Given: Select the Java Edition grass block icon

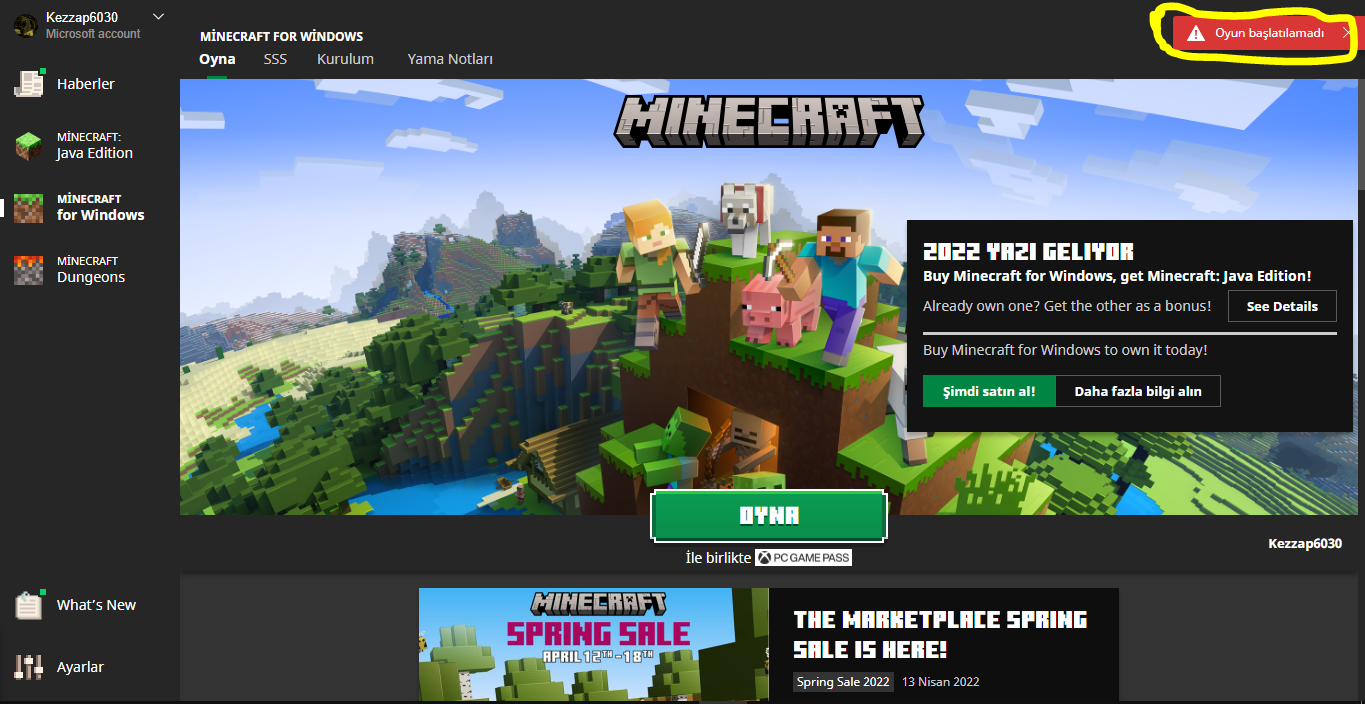Looking at the screenshot, I should (x=28, y=146).
